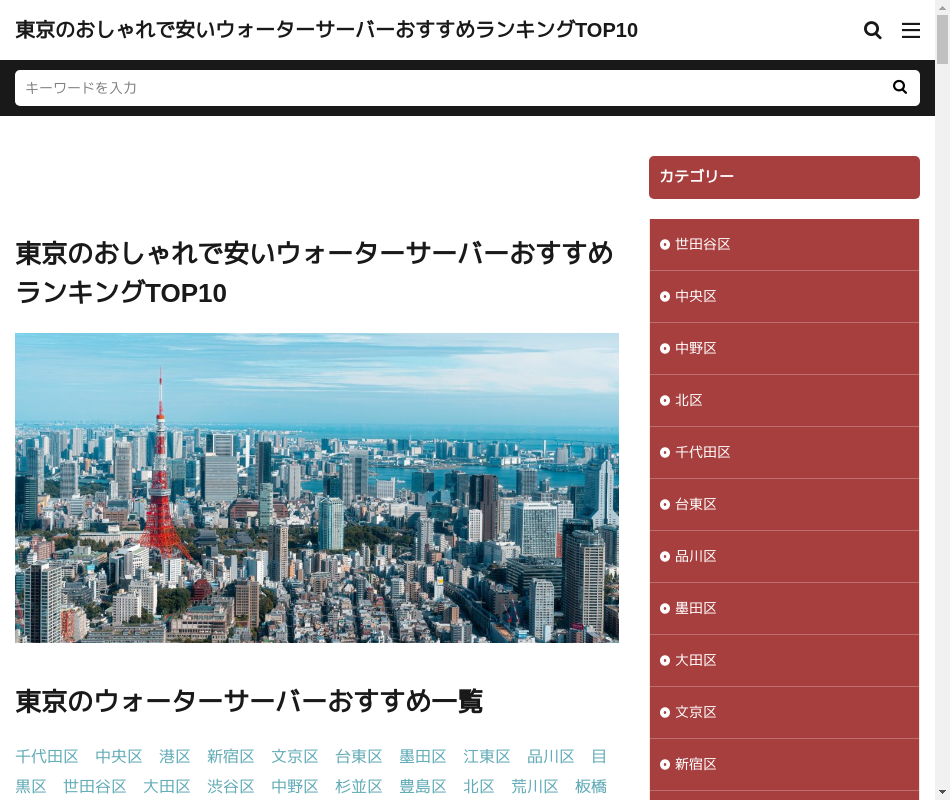Open 北区 category in sidebar
950x800 pixels.
784,401
